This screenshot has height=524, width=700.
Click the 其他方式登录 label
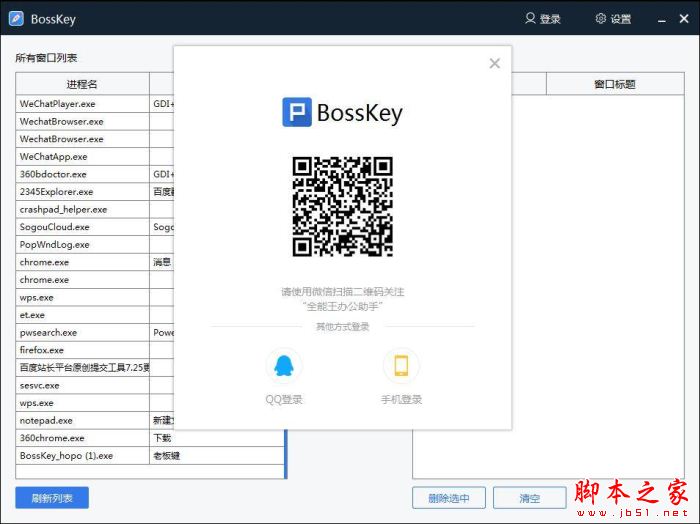[342, 327]
